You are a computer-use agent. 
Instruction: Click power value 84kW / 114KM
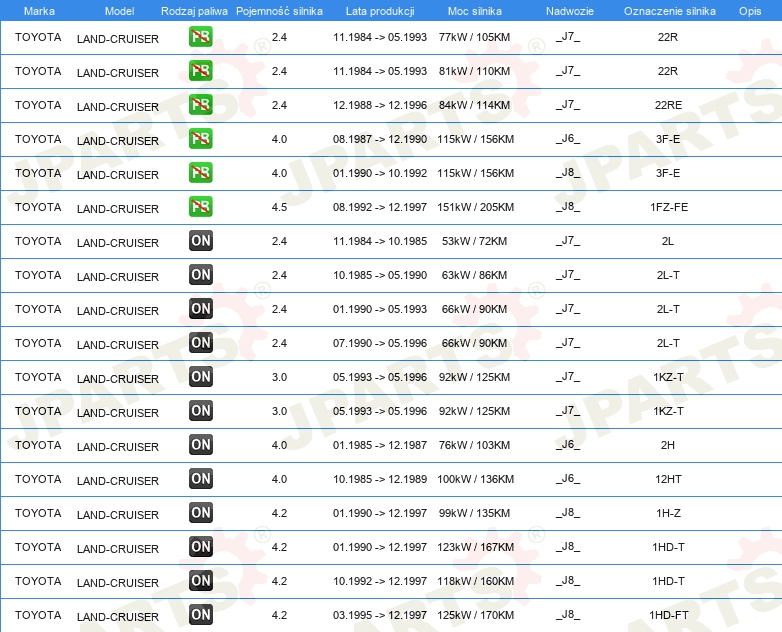pyautogui.click(x=474, y=105)
